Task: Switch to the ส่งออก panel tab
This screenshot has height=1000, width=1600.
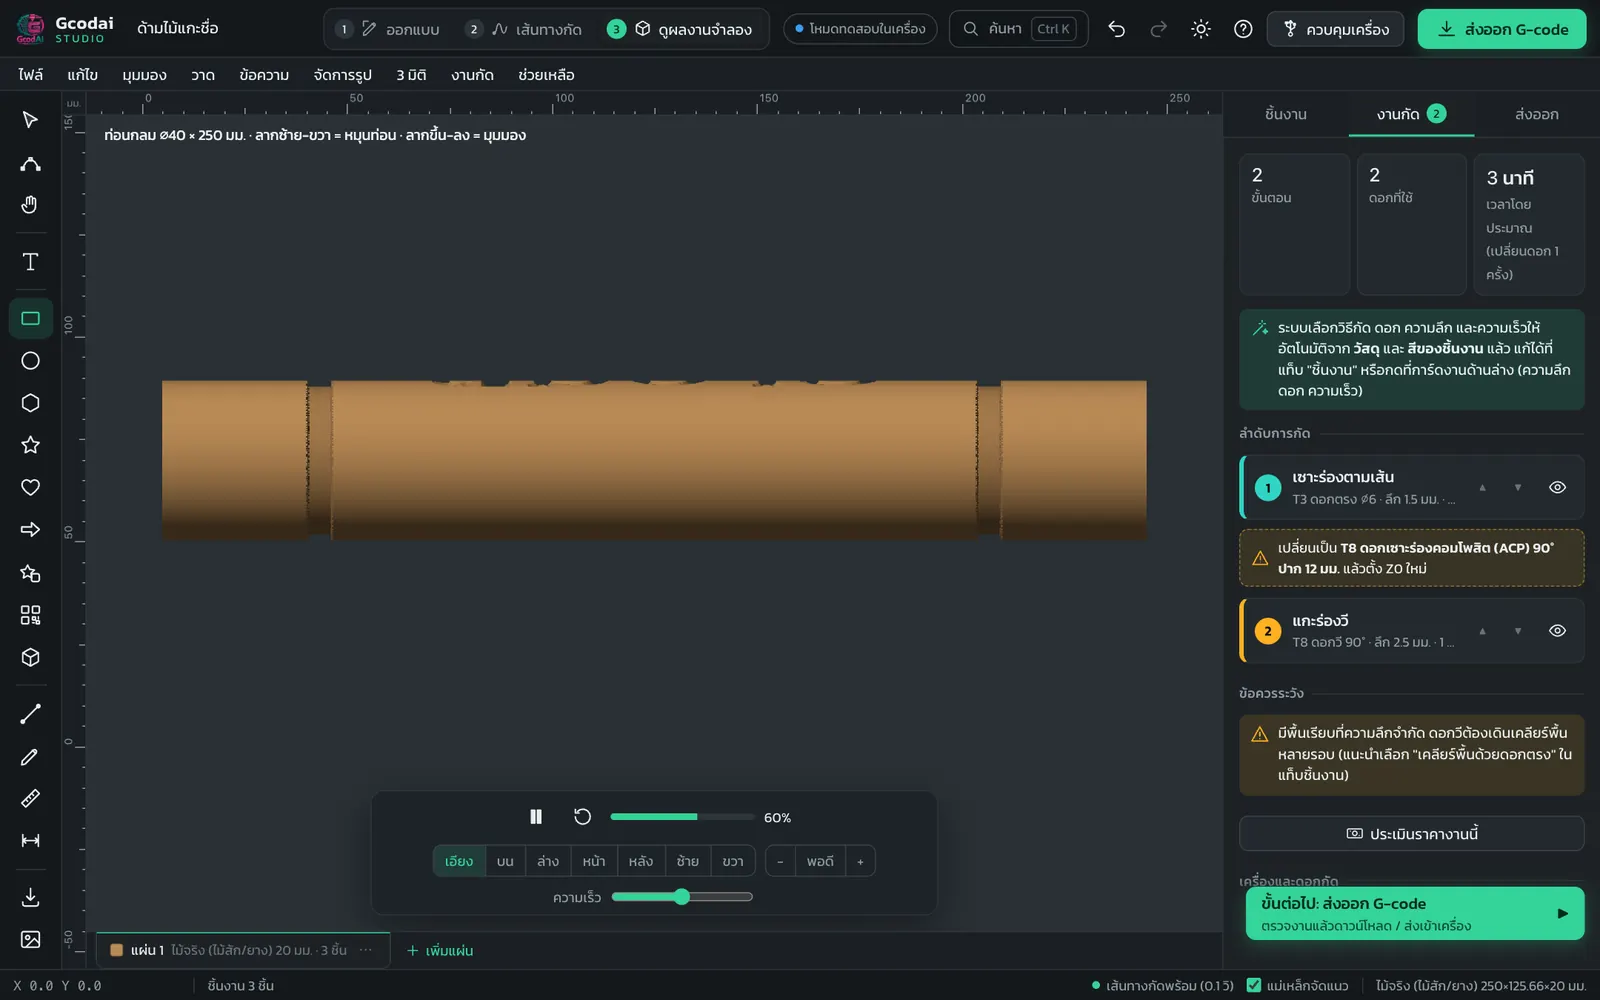Action: 1536,114
